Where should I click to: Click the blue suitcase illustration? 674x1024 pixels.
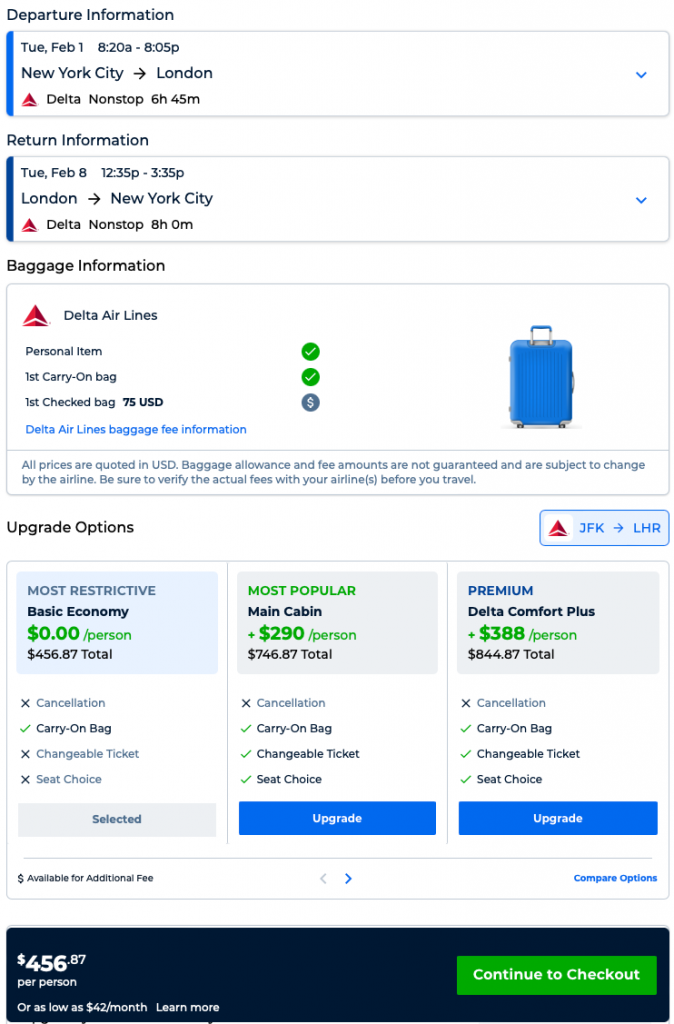point(541,377)
